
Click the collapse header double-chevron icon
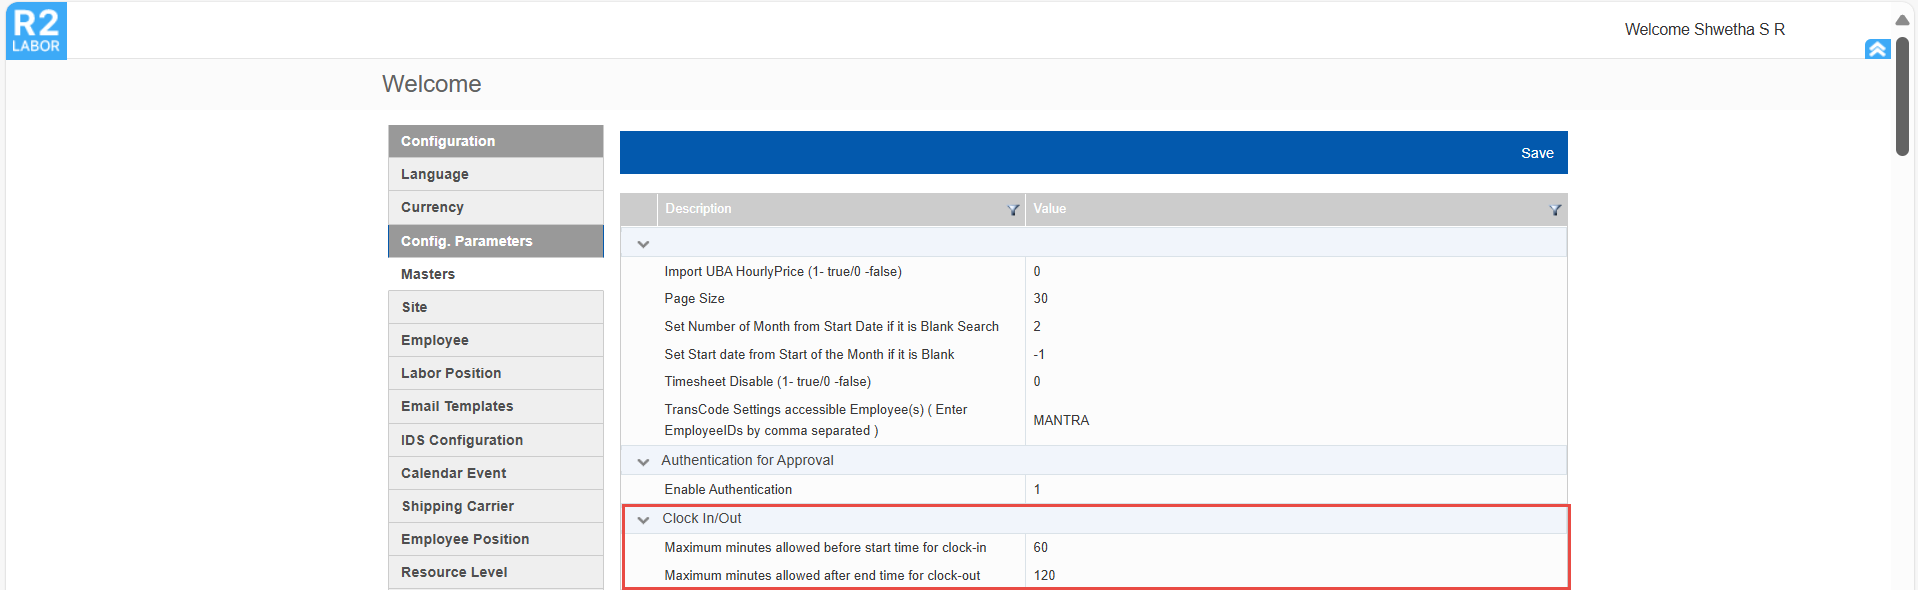click(x=1877, y=49)
